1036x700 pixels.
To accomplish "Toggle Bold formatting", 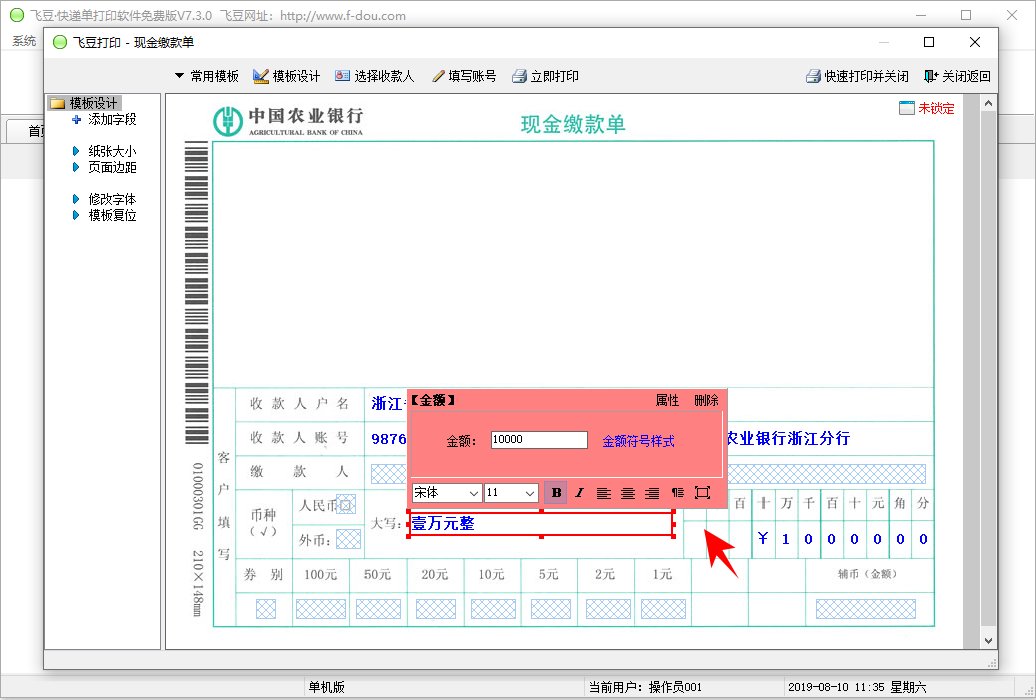I will 556,492.
